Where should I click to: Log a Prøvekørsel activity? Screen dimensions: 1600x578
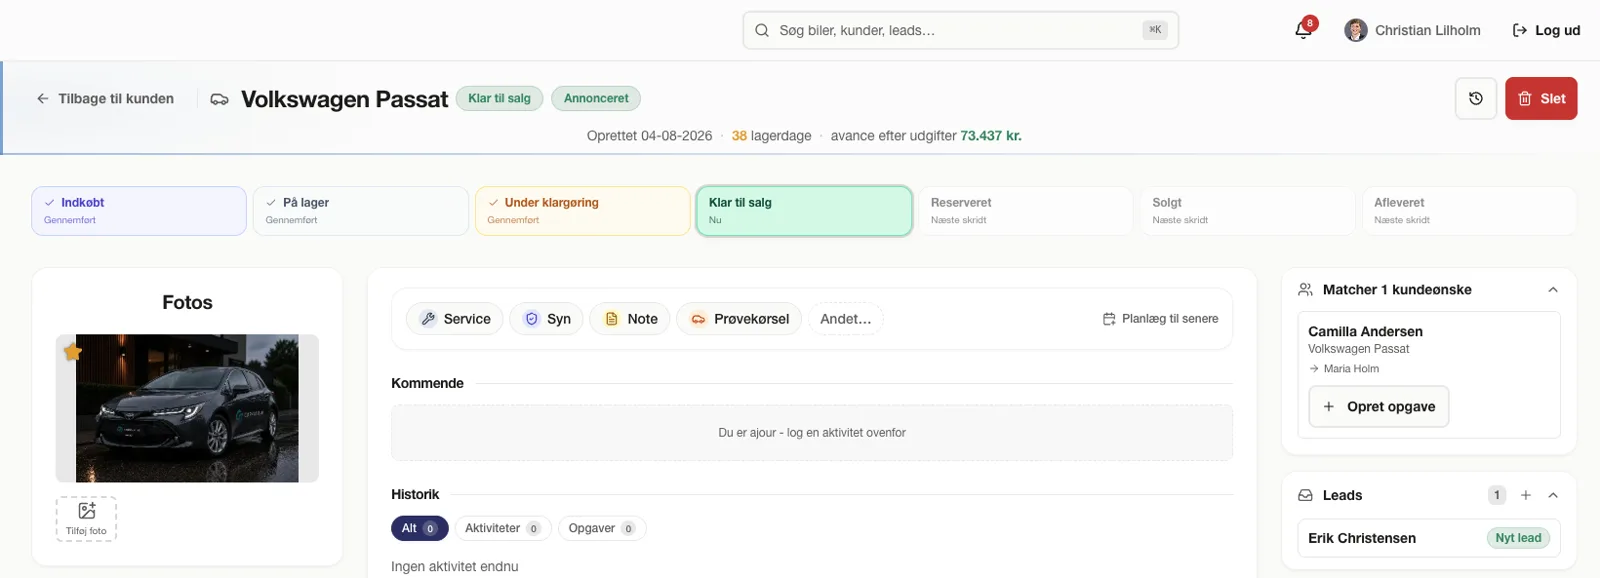[739, 319]
